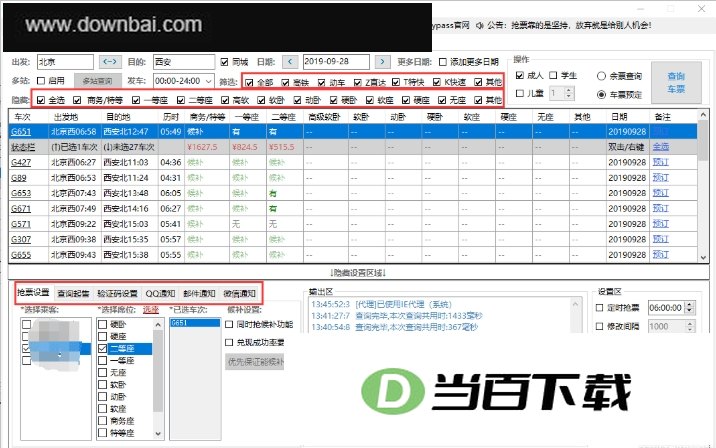The height and width of the screenshot is (448, 716).
Task: Click the 儿童 count stepper
Action: click(x=569, y=93)
